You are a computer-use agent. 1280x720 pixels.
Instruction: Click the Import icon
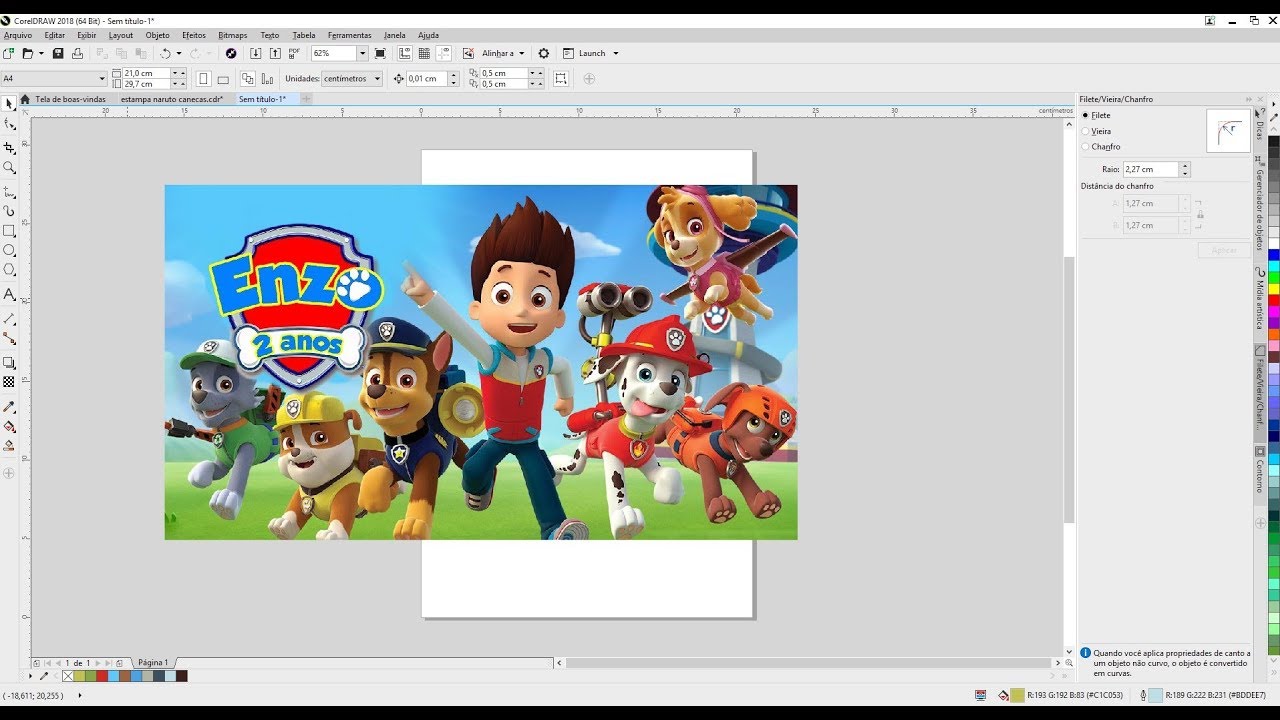point(255,53)
